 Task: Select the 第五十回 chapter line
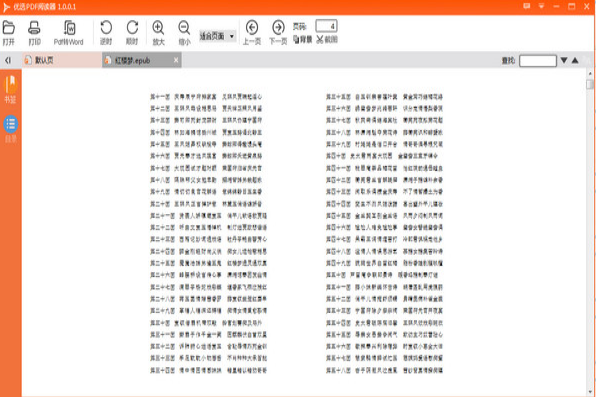(x=382, y=275)
